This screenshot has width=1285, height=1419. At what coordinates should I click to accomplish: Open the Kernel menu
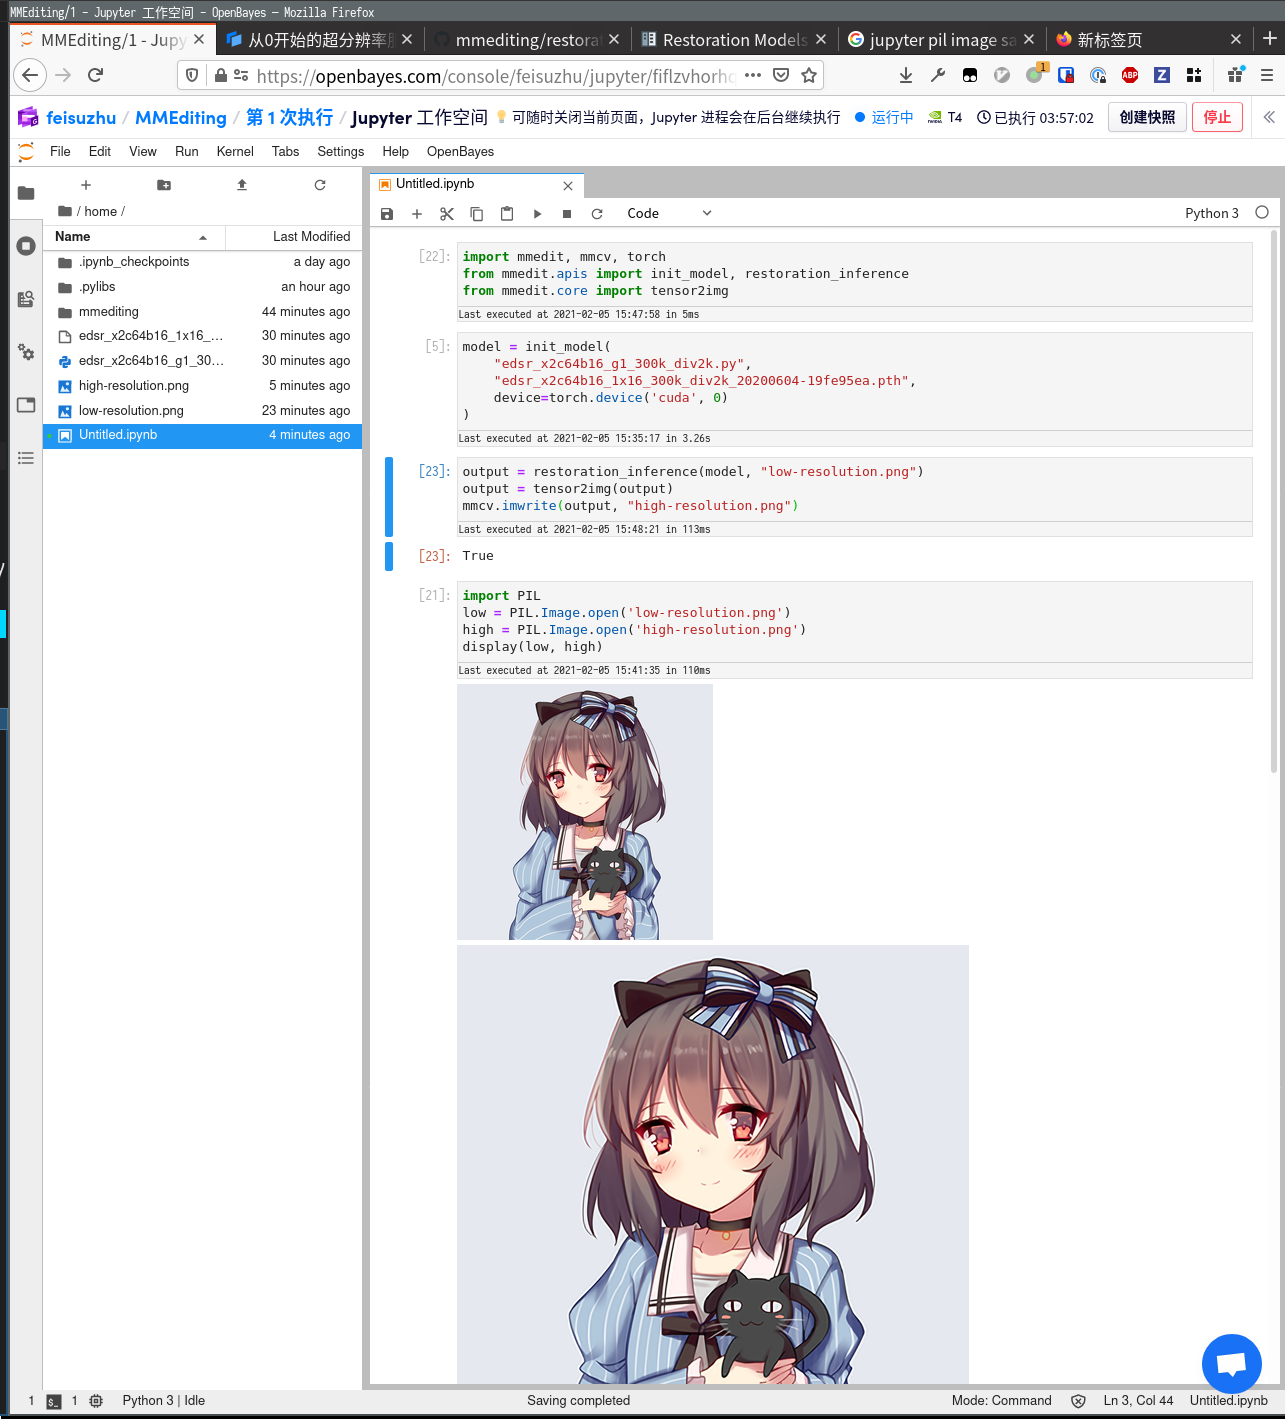tap(235, 152)
